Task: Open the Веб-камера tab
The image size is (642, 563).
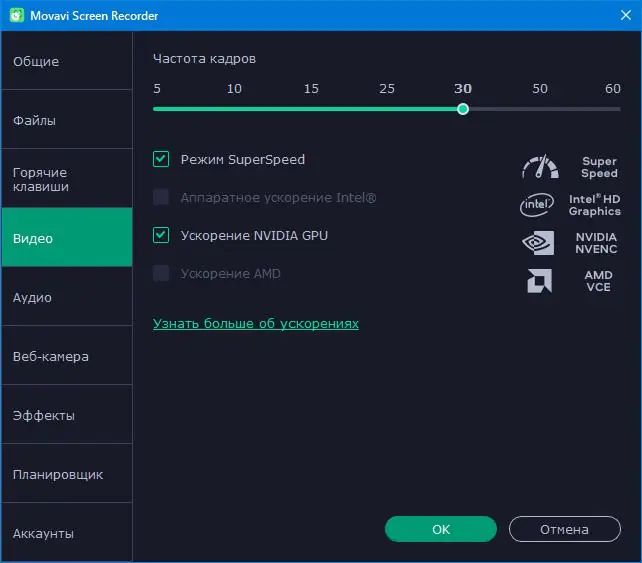Action: tap(67, 356)
